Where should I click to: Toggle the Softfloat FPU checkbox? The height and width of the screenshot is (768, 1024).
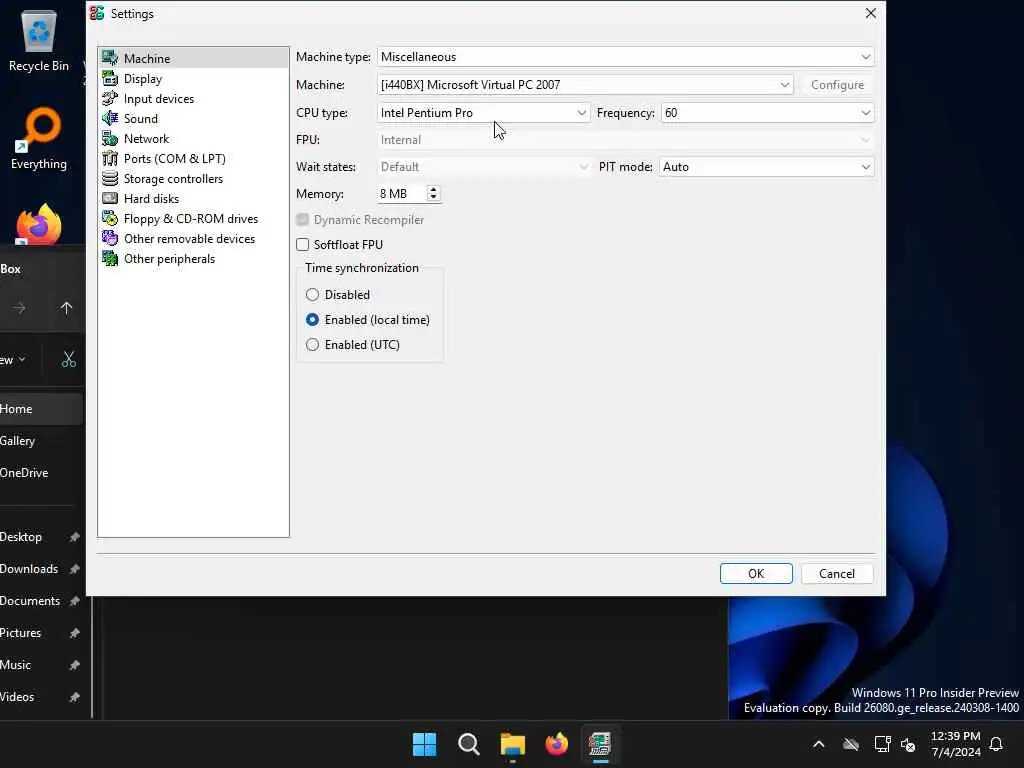point(302,245)
